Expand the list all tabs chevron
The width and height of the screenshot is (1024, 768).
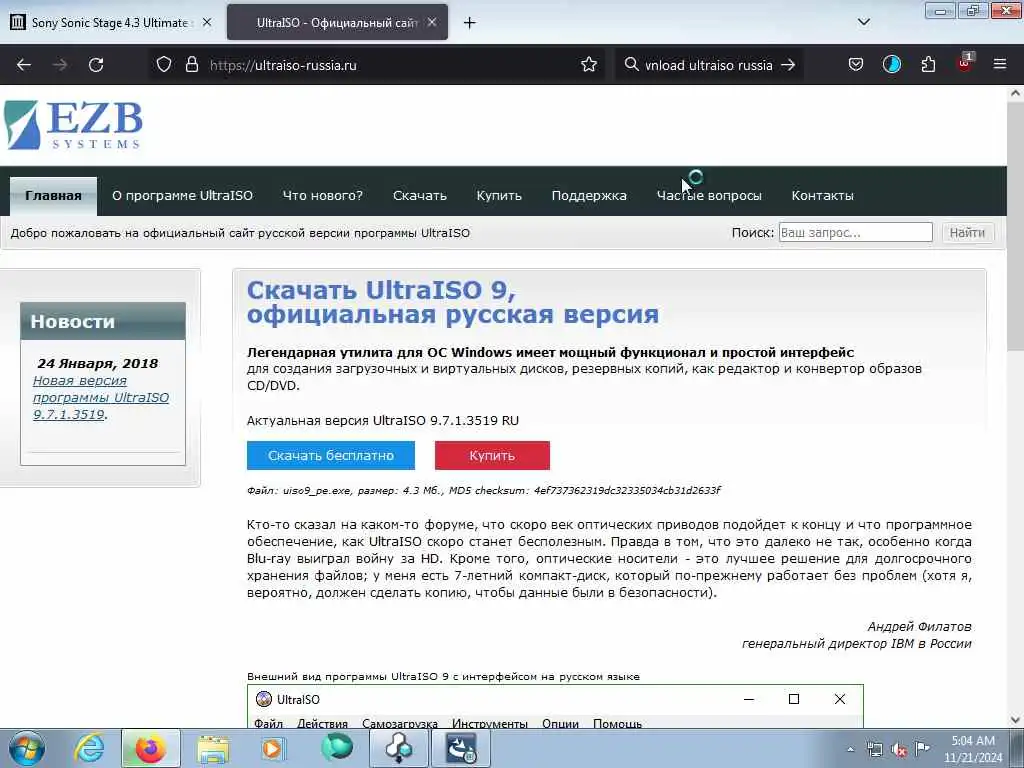[863, 22]
